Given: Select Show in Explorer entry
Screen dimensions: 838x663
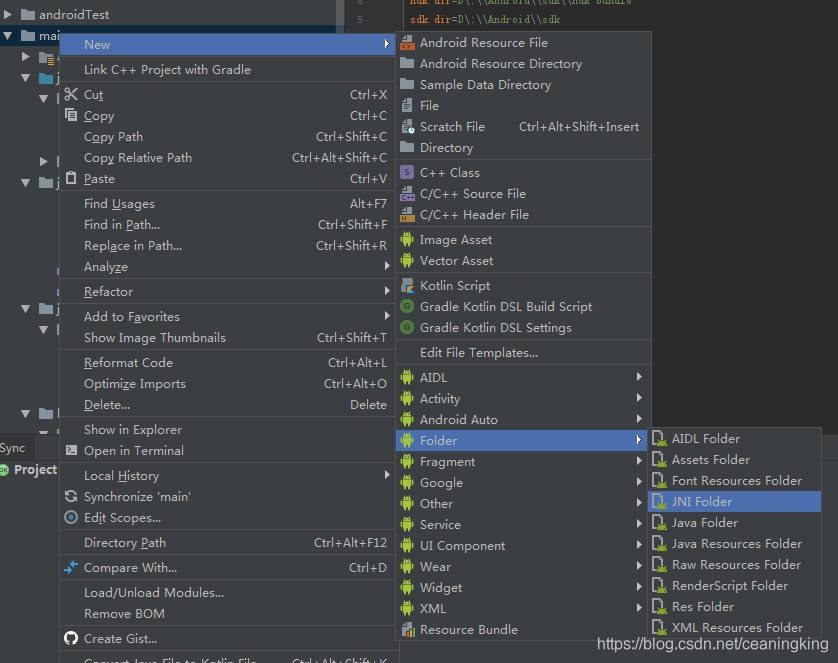Looking at the screenshot, I should coord(227,430).
